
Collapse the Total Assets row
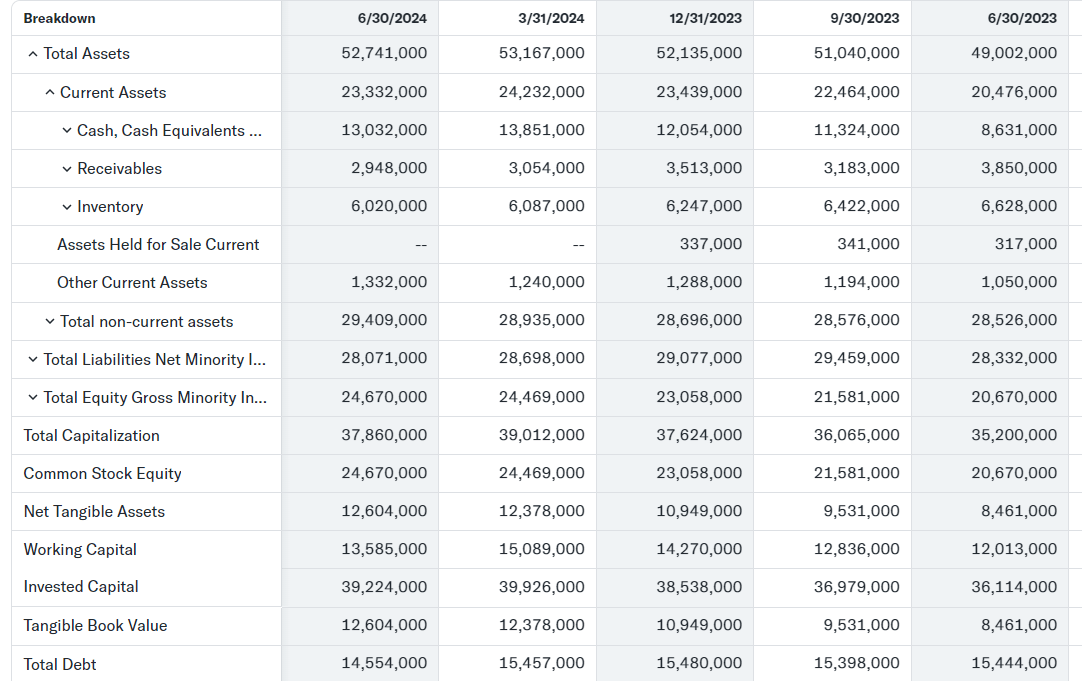[33, 54]
